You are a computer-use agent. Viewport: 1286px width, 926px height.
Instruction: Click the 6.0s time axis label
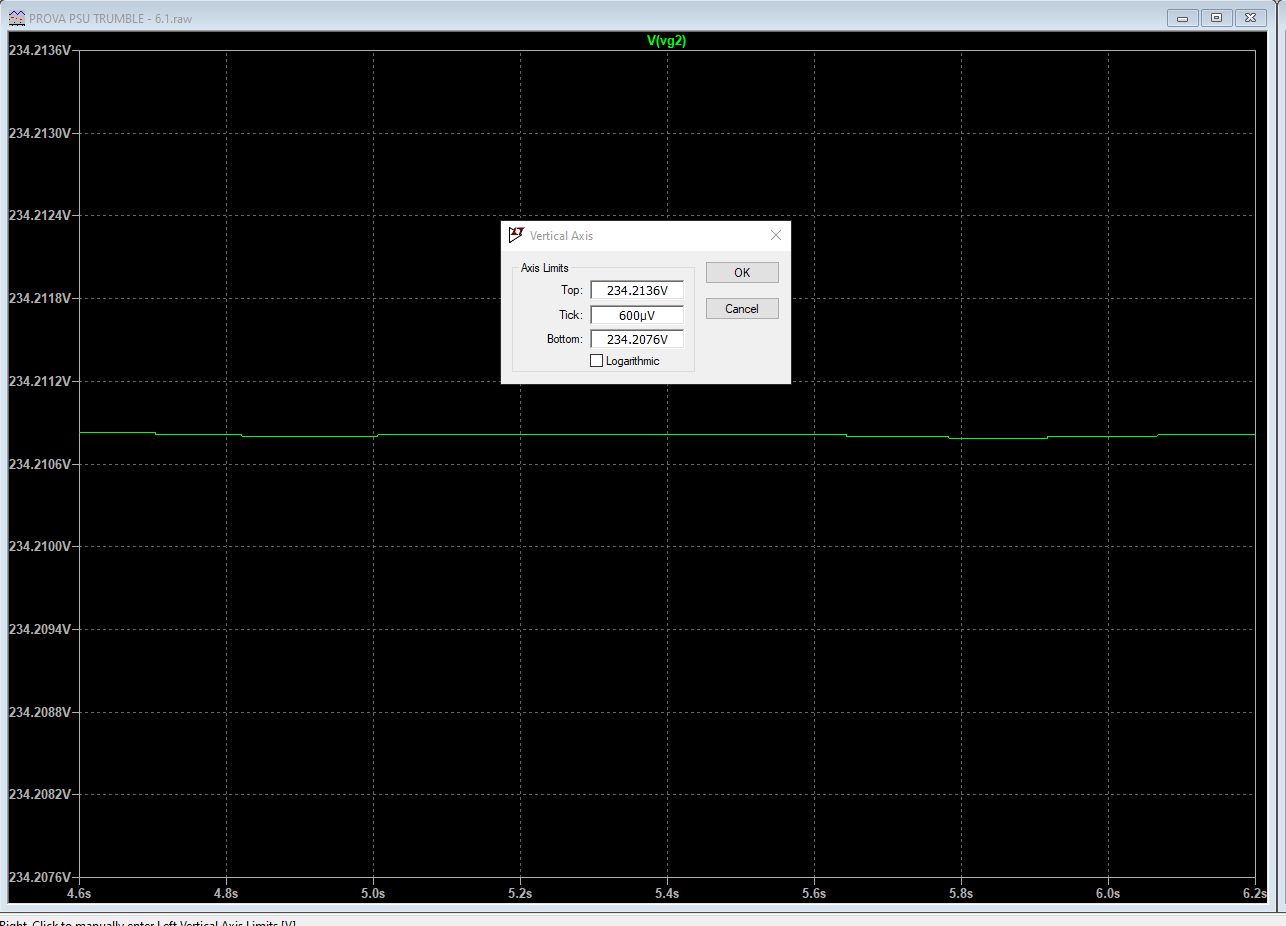click(1108, 893)
